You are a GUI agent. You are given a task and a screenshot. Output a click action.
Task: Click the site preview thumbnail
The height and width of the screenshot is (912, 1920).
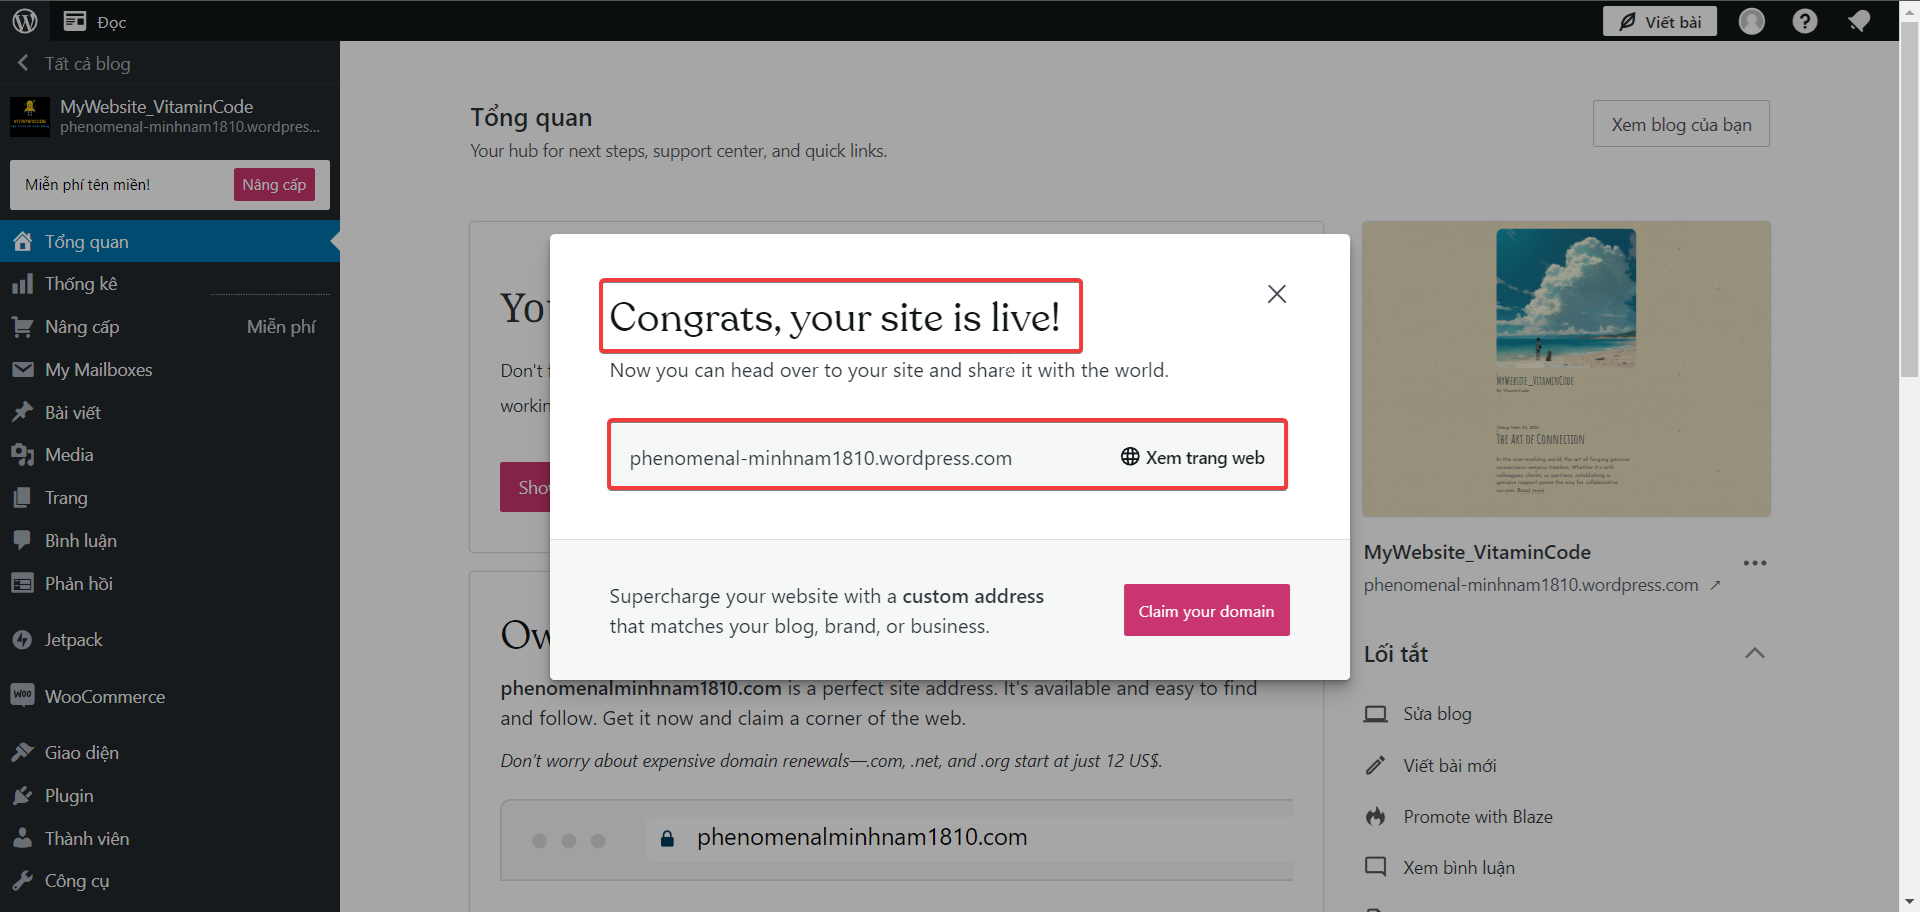(1566, 369)
